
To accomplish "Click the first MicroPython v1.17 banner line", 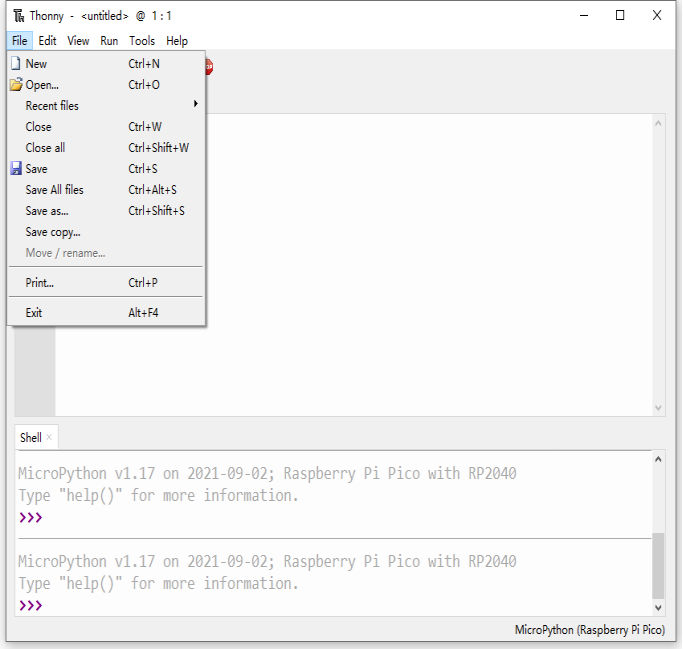I will coord(267,473).
